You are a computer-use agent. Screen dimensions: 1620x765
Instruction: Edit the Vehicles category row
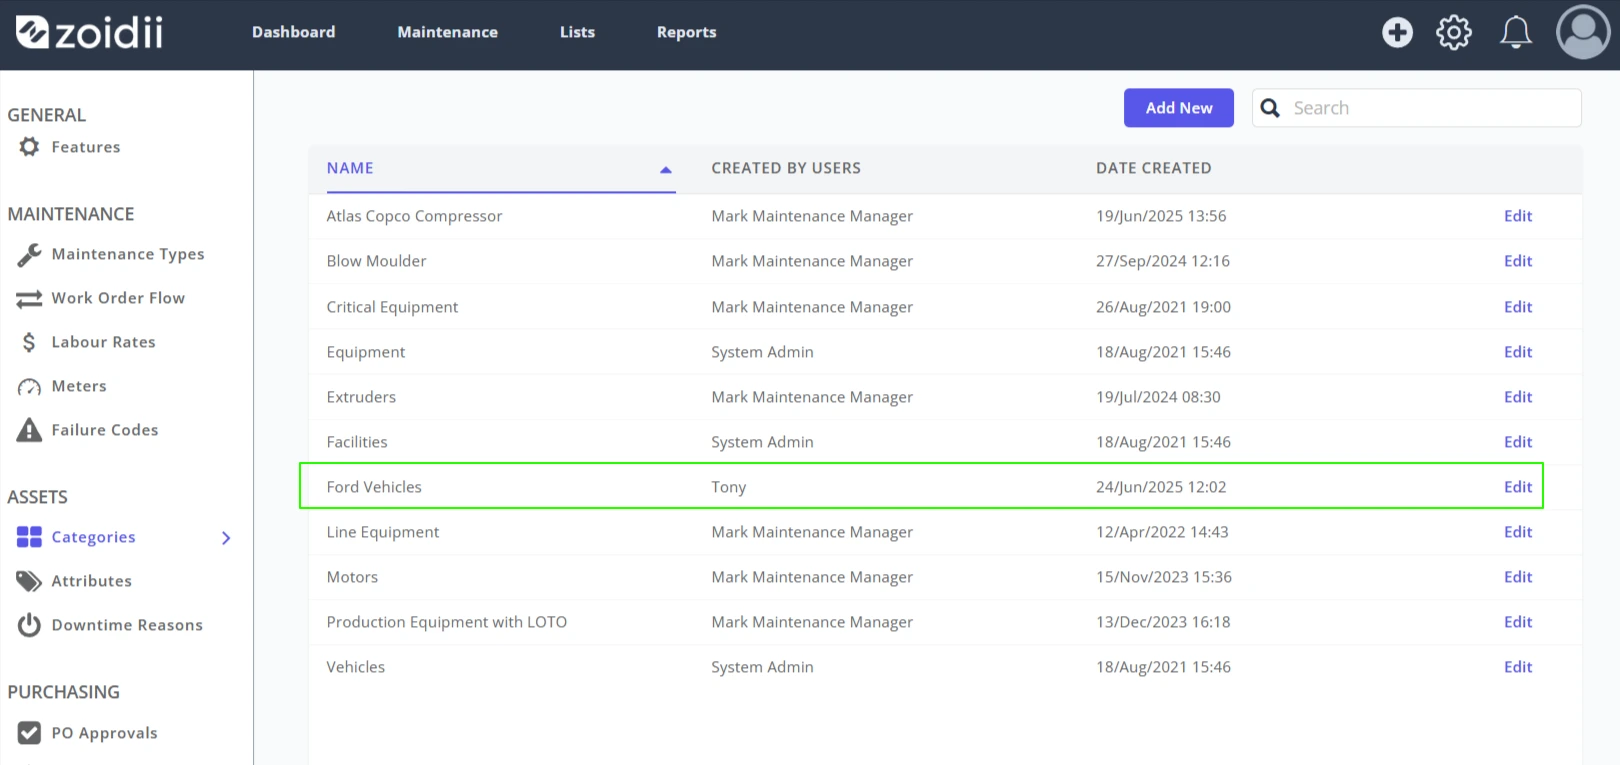1518,667
